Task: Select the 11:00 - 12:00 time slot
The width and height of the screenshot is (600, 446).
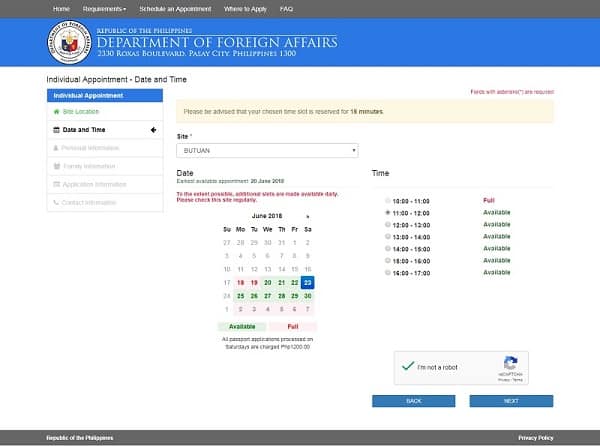Action: coord(388,213)
